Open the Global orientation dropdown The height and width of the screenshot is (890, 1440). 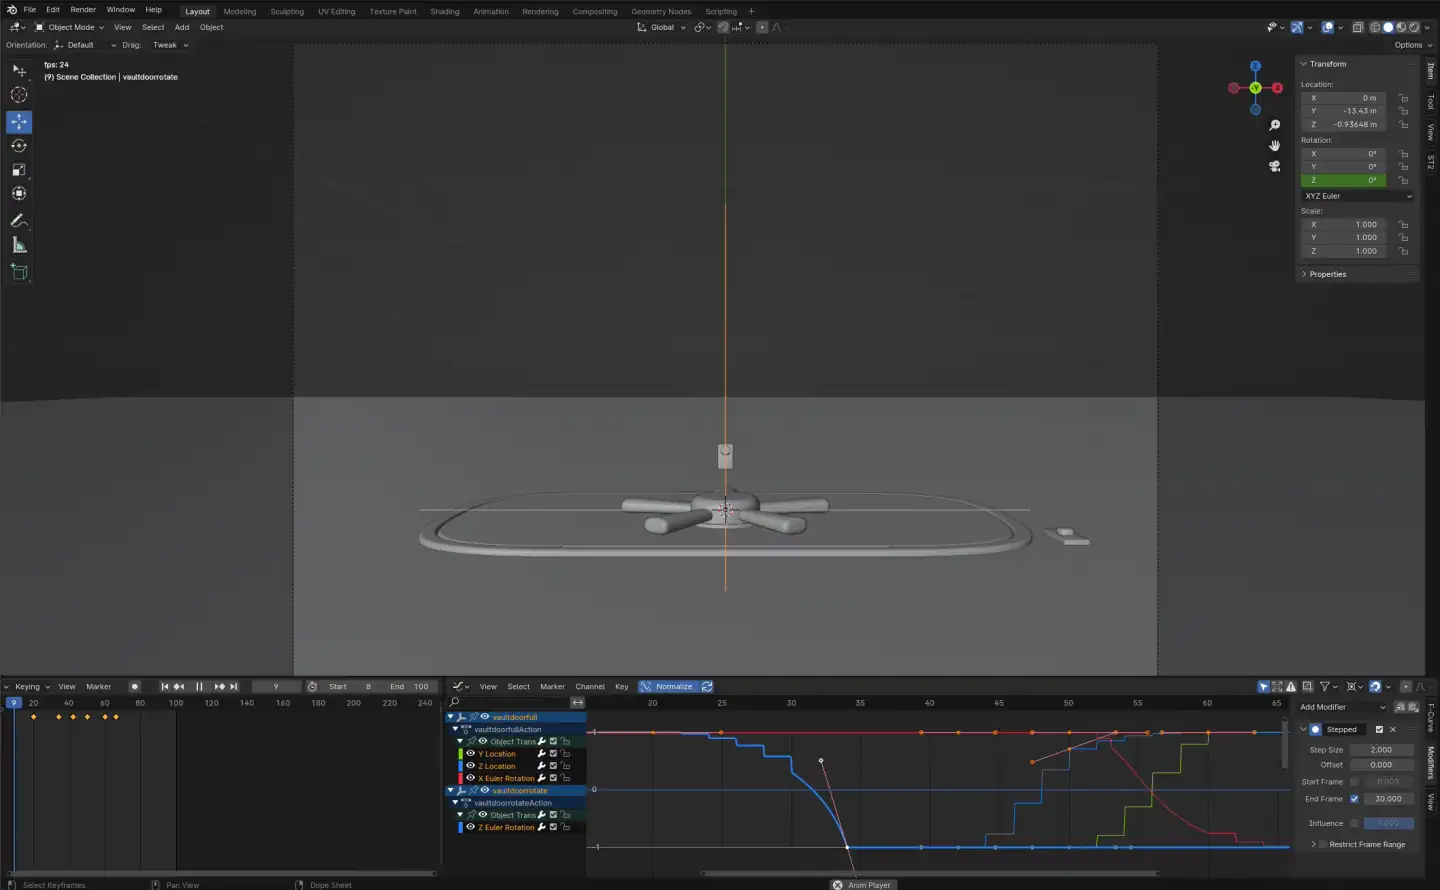pyautogui.click(x=662, y=28)
